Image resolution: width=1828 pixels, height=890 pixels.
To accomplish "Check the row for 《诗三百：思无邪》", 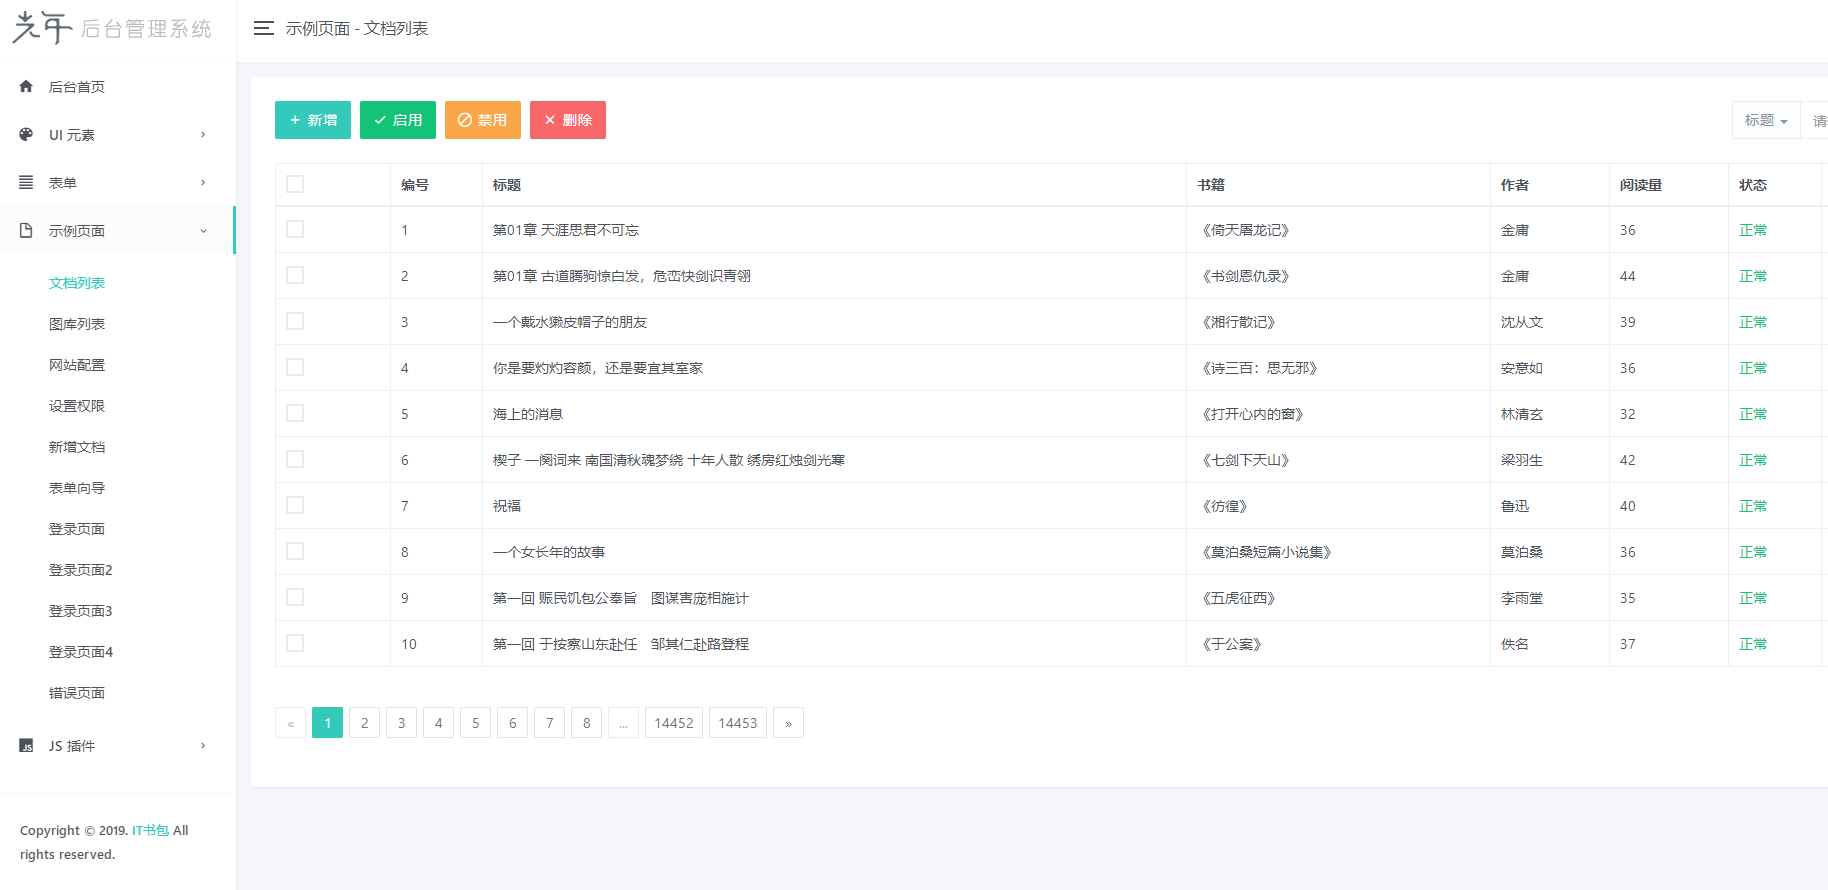I will point(295,367).
